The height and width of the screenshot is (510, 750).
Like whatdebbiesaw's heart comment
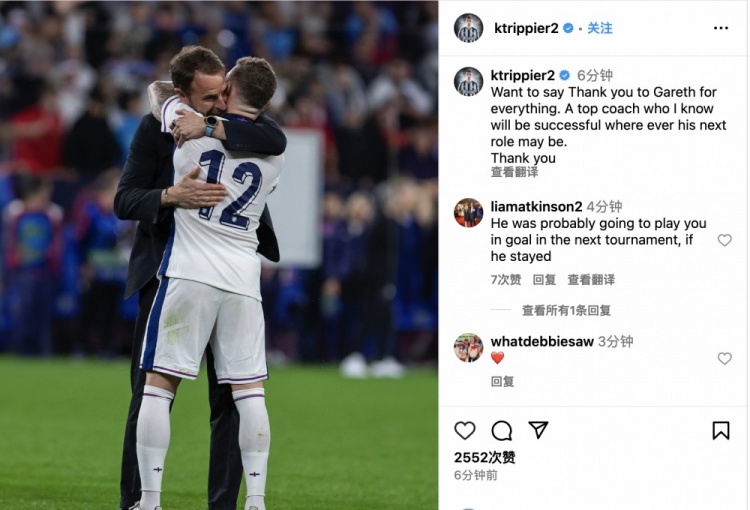tap(725, 358)
